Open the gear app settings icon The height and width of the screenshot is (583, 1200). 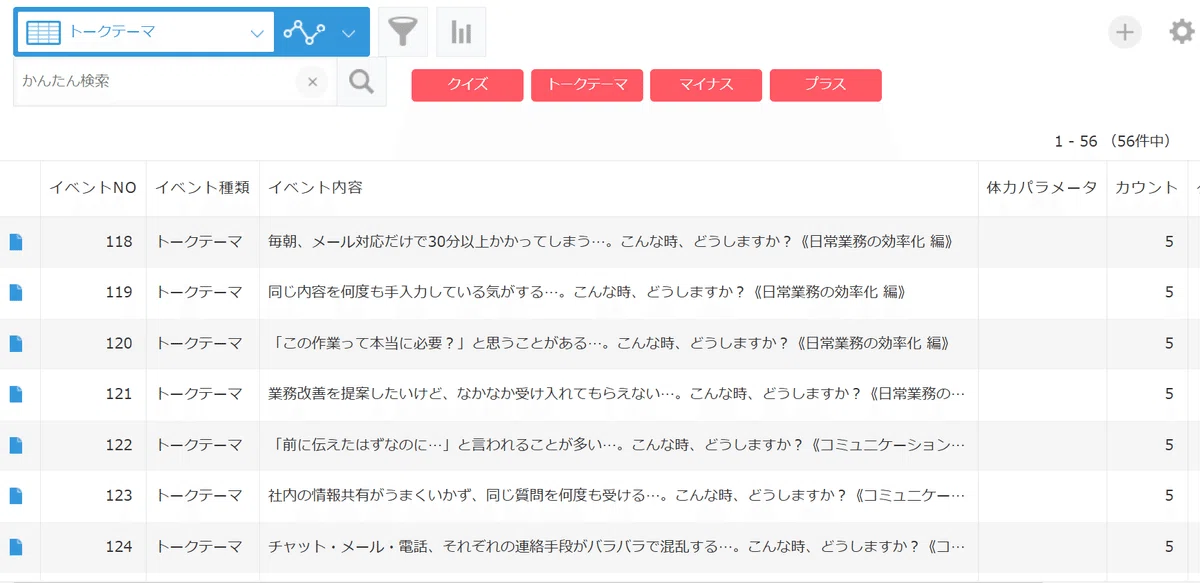point(1182,32)
